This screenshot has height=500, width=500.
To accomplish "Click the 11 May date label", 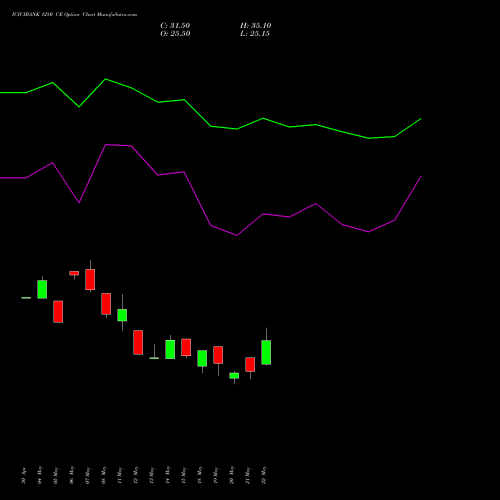I will pyautogui.click(x=120, y=475).
